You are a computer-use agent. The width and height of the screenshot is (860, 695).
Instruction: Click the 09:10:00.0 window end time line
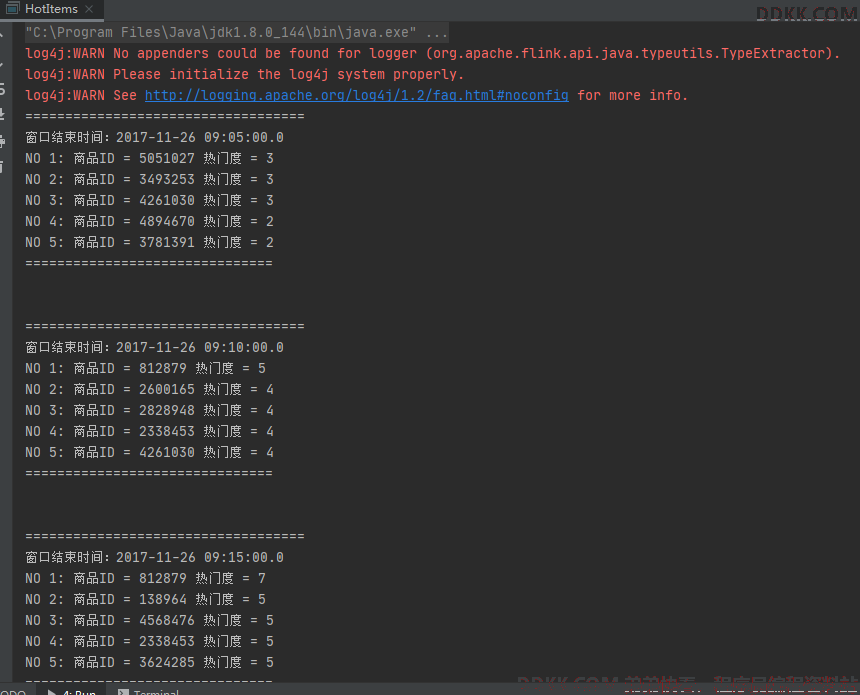(x=154, y=348)
